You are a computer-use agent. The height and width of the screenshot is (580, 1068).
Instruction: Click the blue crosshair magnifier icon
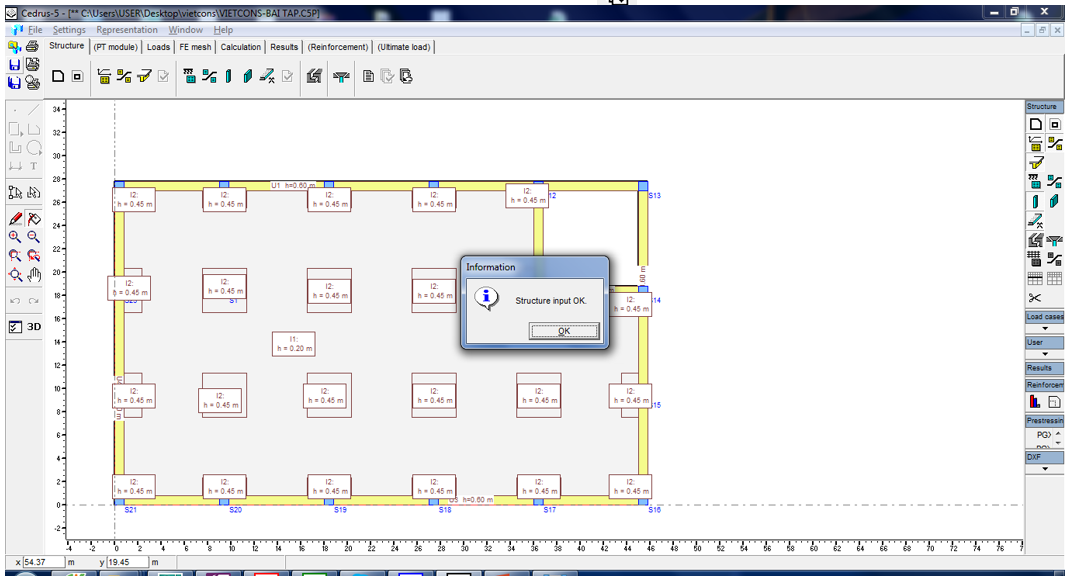pos(15,274)
